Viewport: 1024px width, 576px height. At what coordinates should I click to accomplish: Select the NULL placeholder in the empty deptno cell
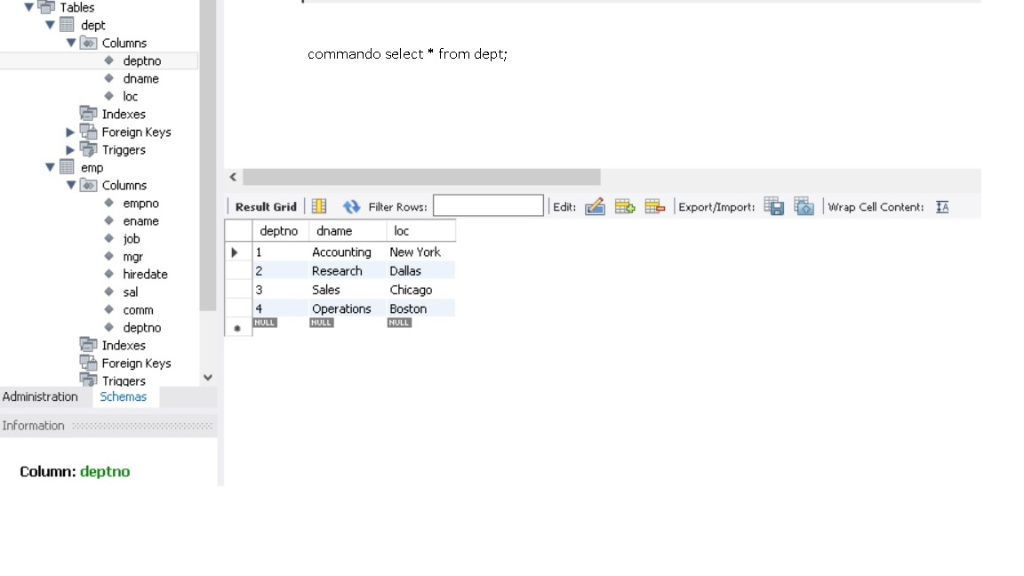pyautogui.click(x=264, y=322)
